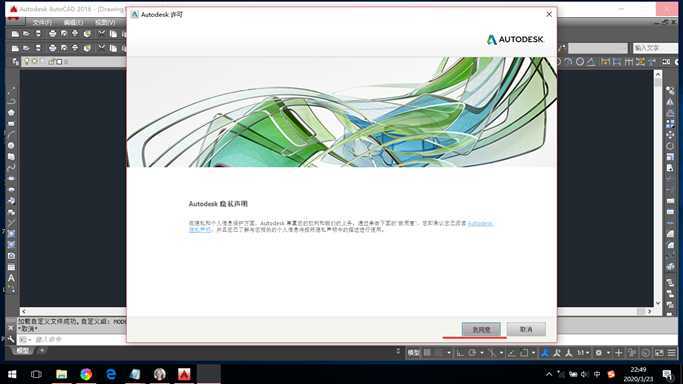
Task: Open Layer Properties Manager icon
Action: [x=15, y=62]
